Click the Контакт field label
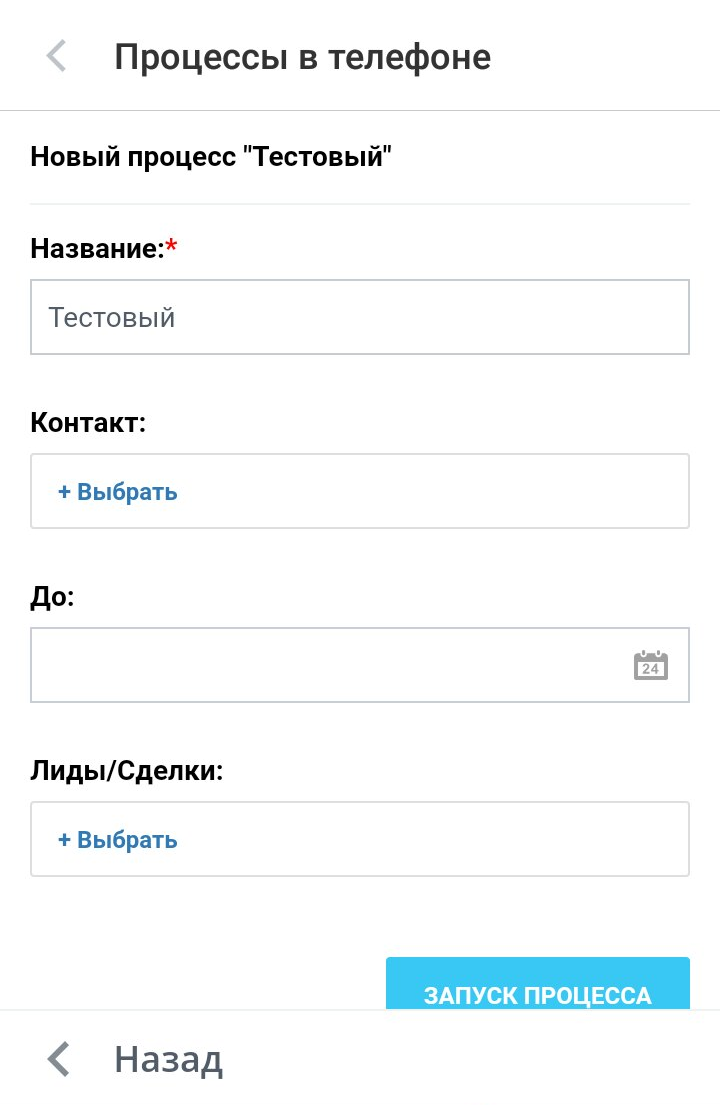The height and width of the screenshot is (1105, 720). 88,422
